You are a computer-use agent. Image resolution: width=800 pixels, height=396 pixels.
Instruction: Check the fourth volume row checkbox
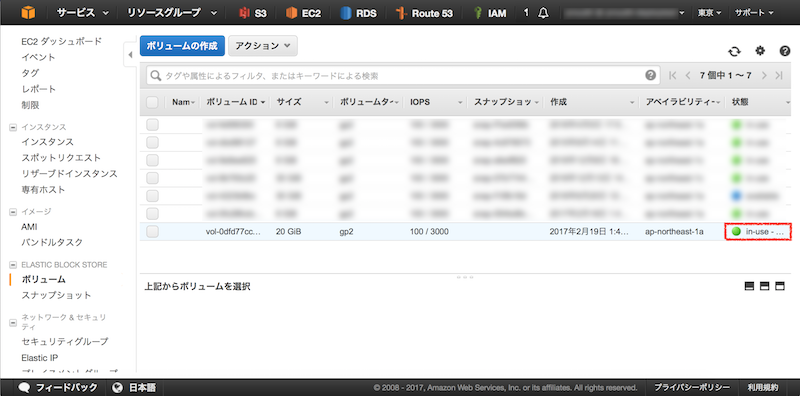pyautogui.click(x=152, y=178)
